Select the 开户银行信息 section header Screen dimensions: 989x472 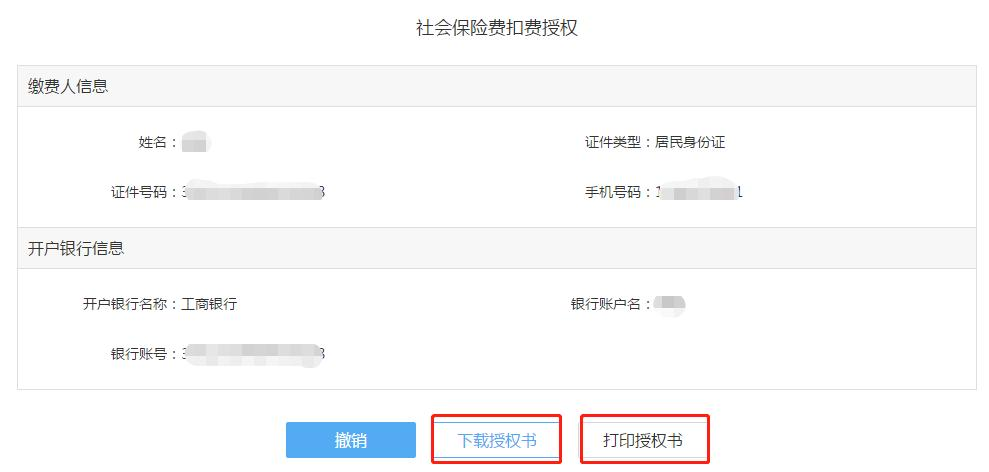76,248
